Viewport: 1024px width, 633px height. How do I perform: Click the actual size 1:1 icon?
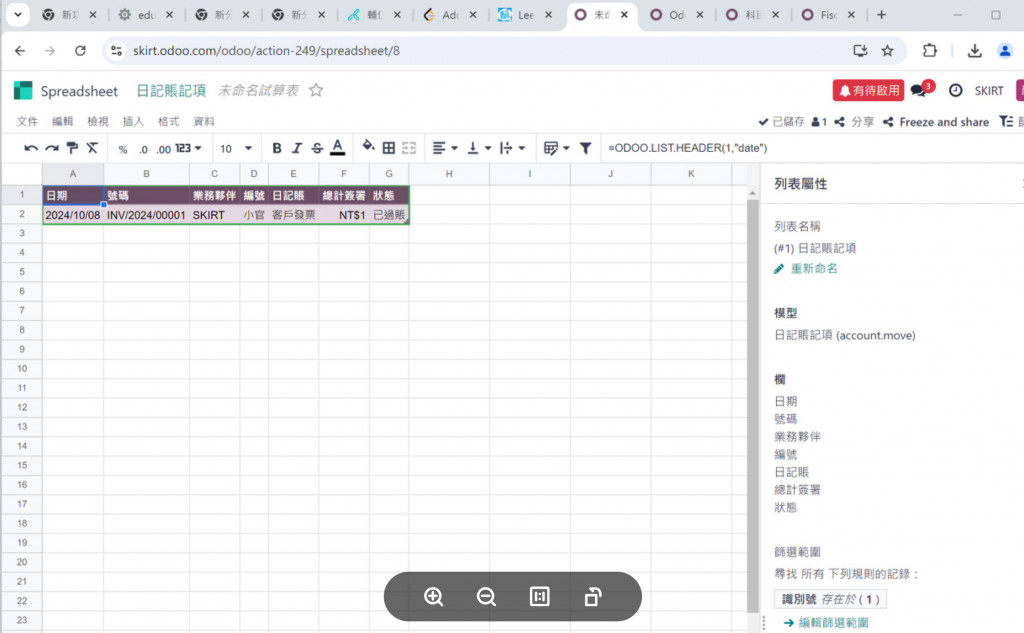(539, 596)
